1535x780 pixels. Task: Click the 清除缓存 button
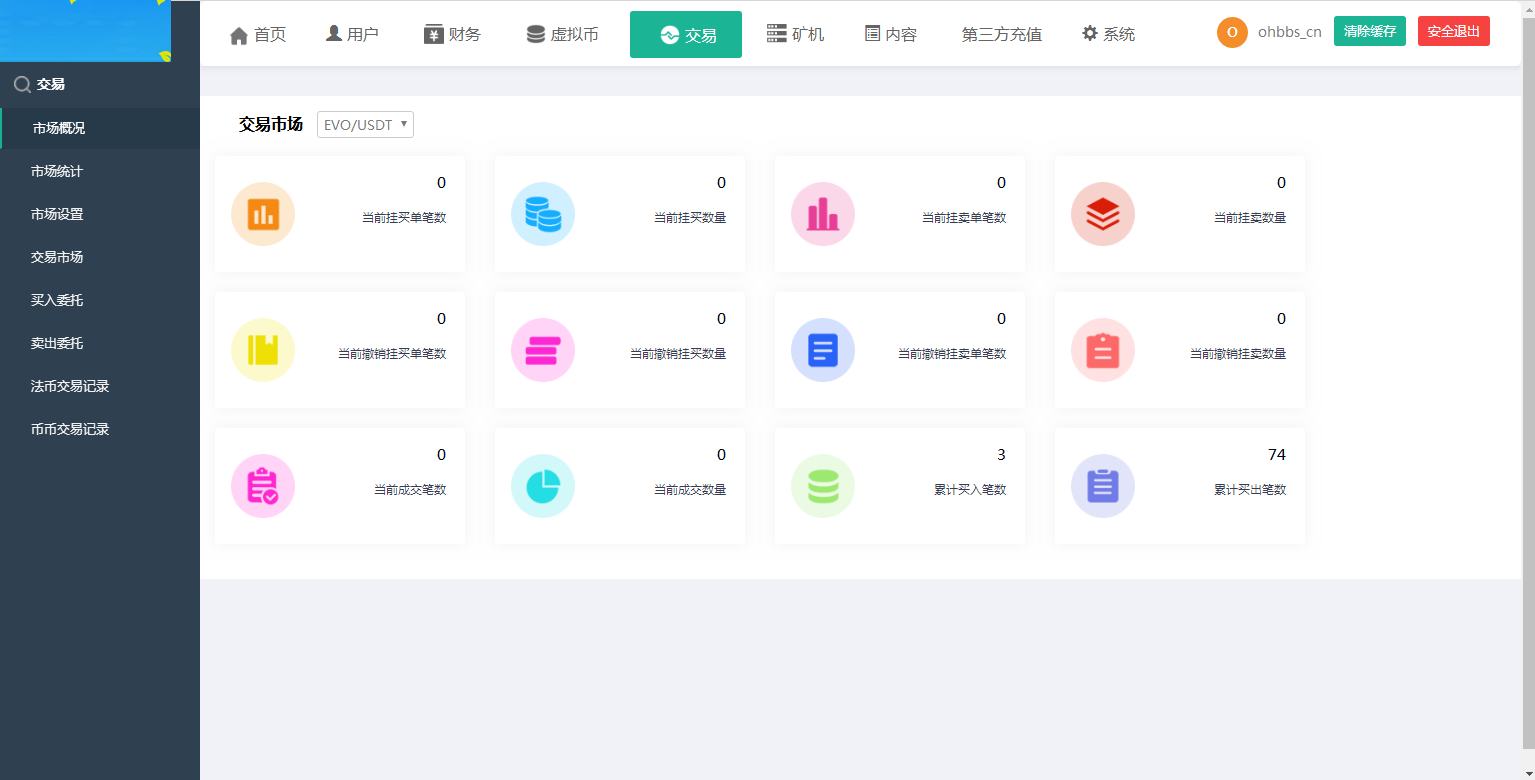[1369, 31]
